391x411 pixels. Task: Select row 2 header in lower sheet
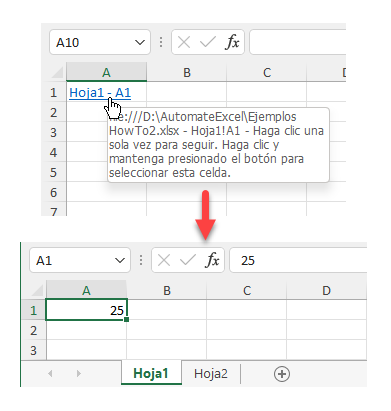tap(33, 330)
